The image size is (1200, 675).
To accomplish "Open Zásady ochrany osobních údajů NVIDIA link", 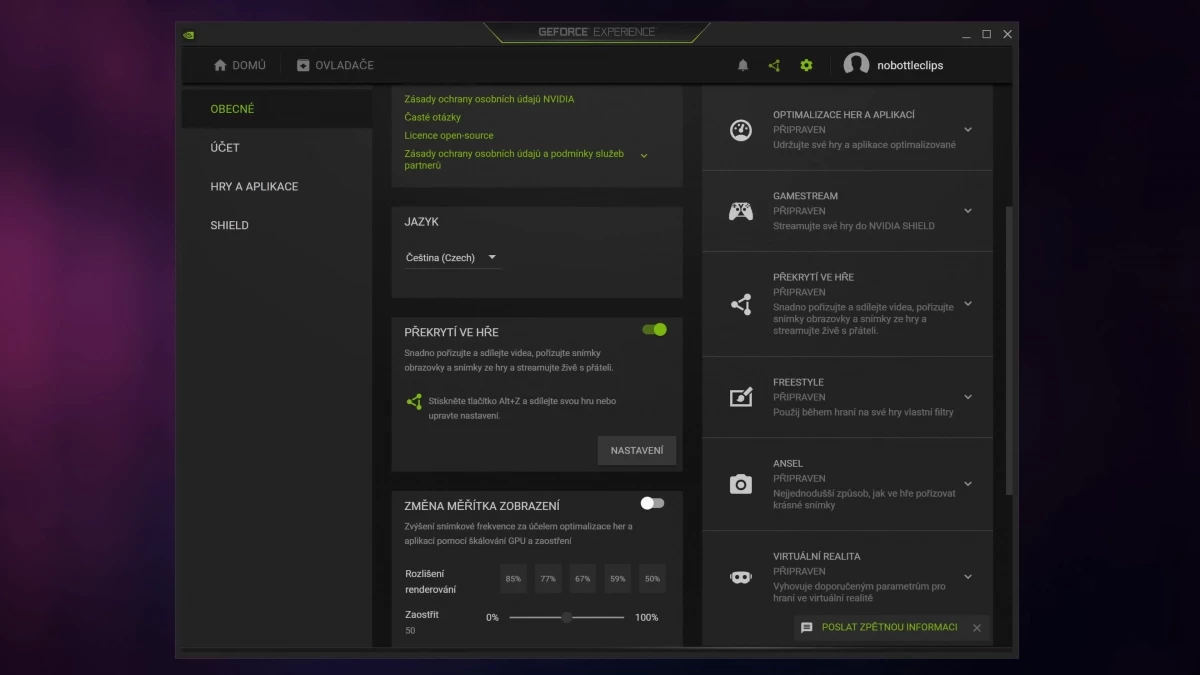I will click(x=489, y=99).
